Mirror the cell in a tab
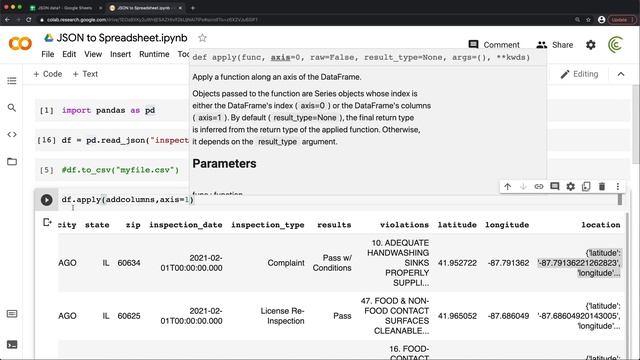 click(586, 187)
